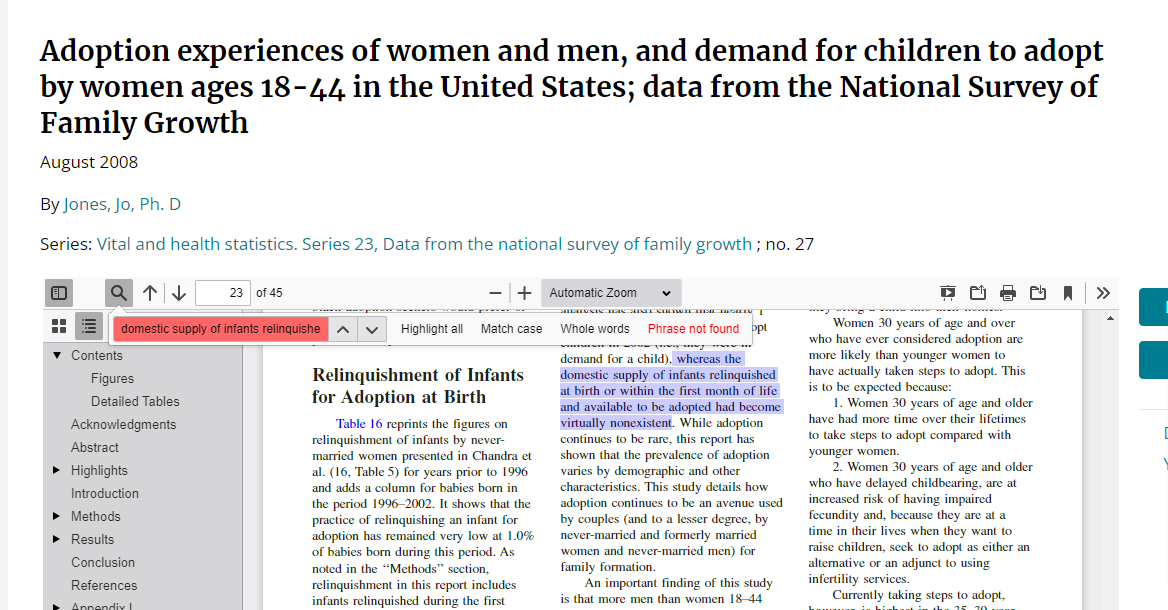Expand the Results outline node
1168x610 pixels.
point(57,539)
